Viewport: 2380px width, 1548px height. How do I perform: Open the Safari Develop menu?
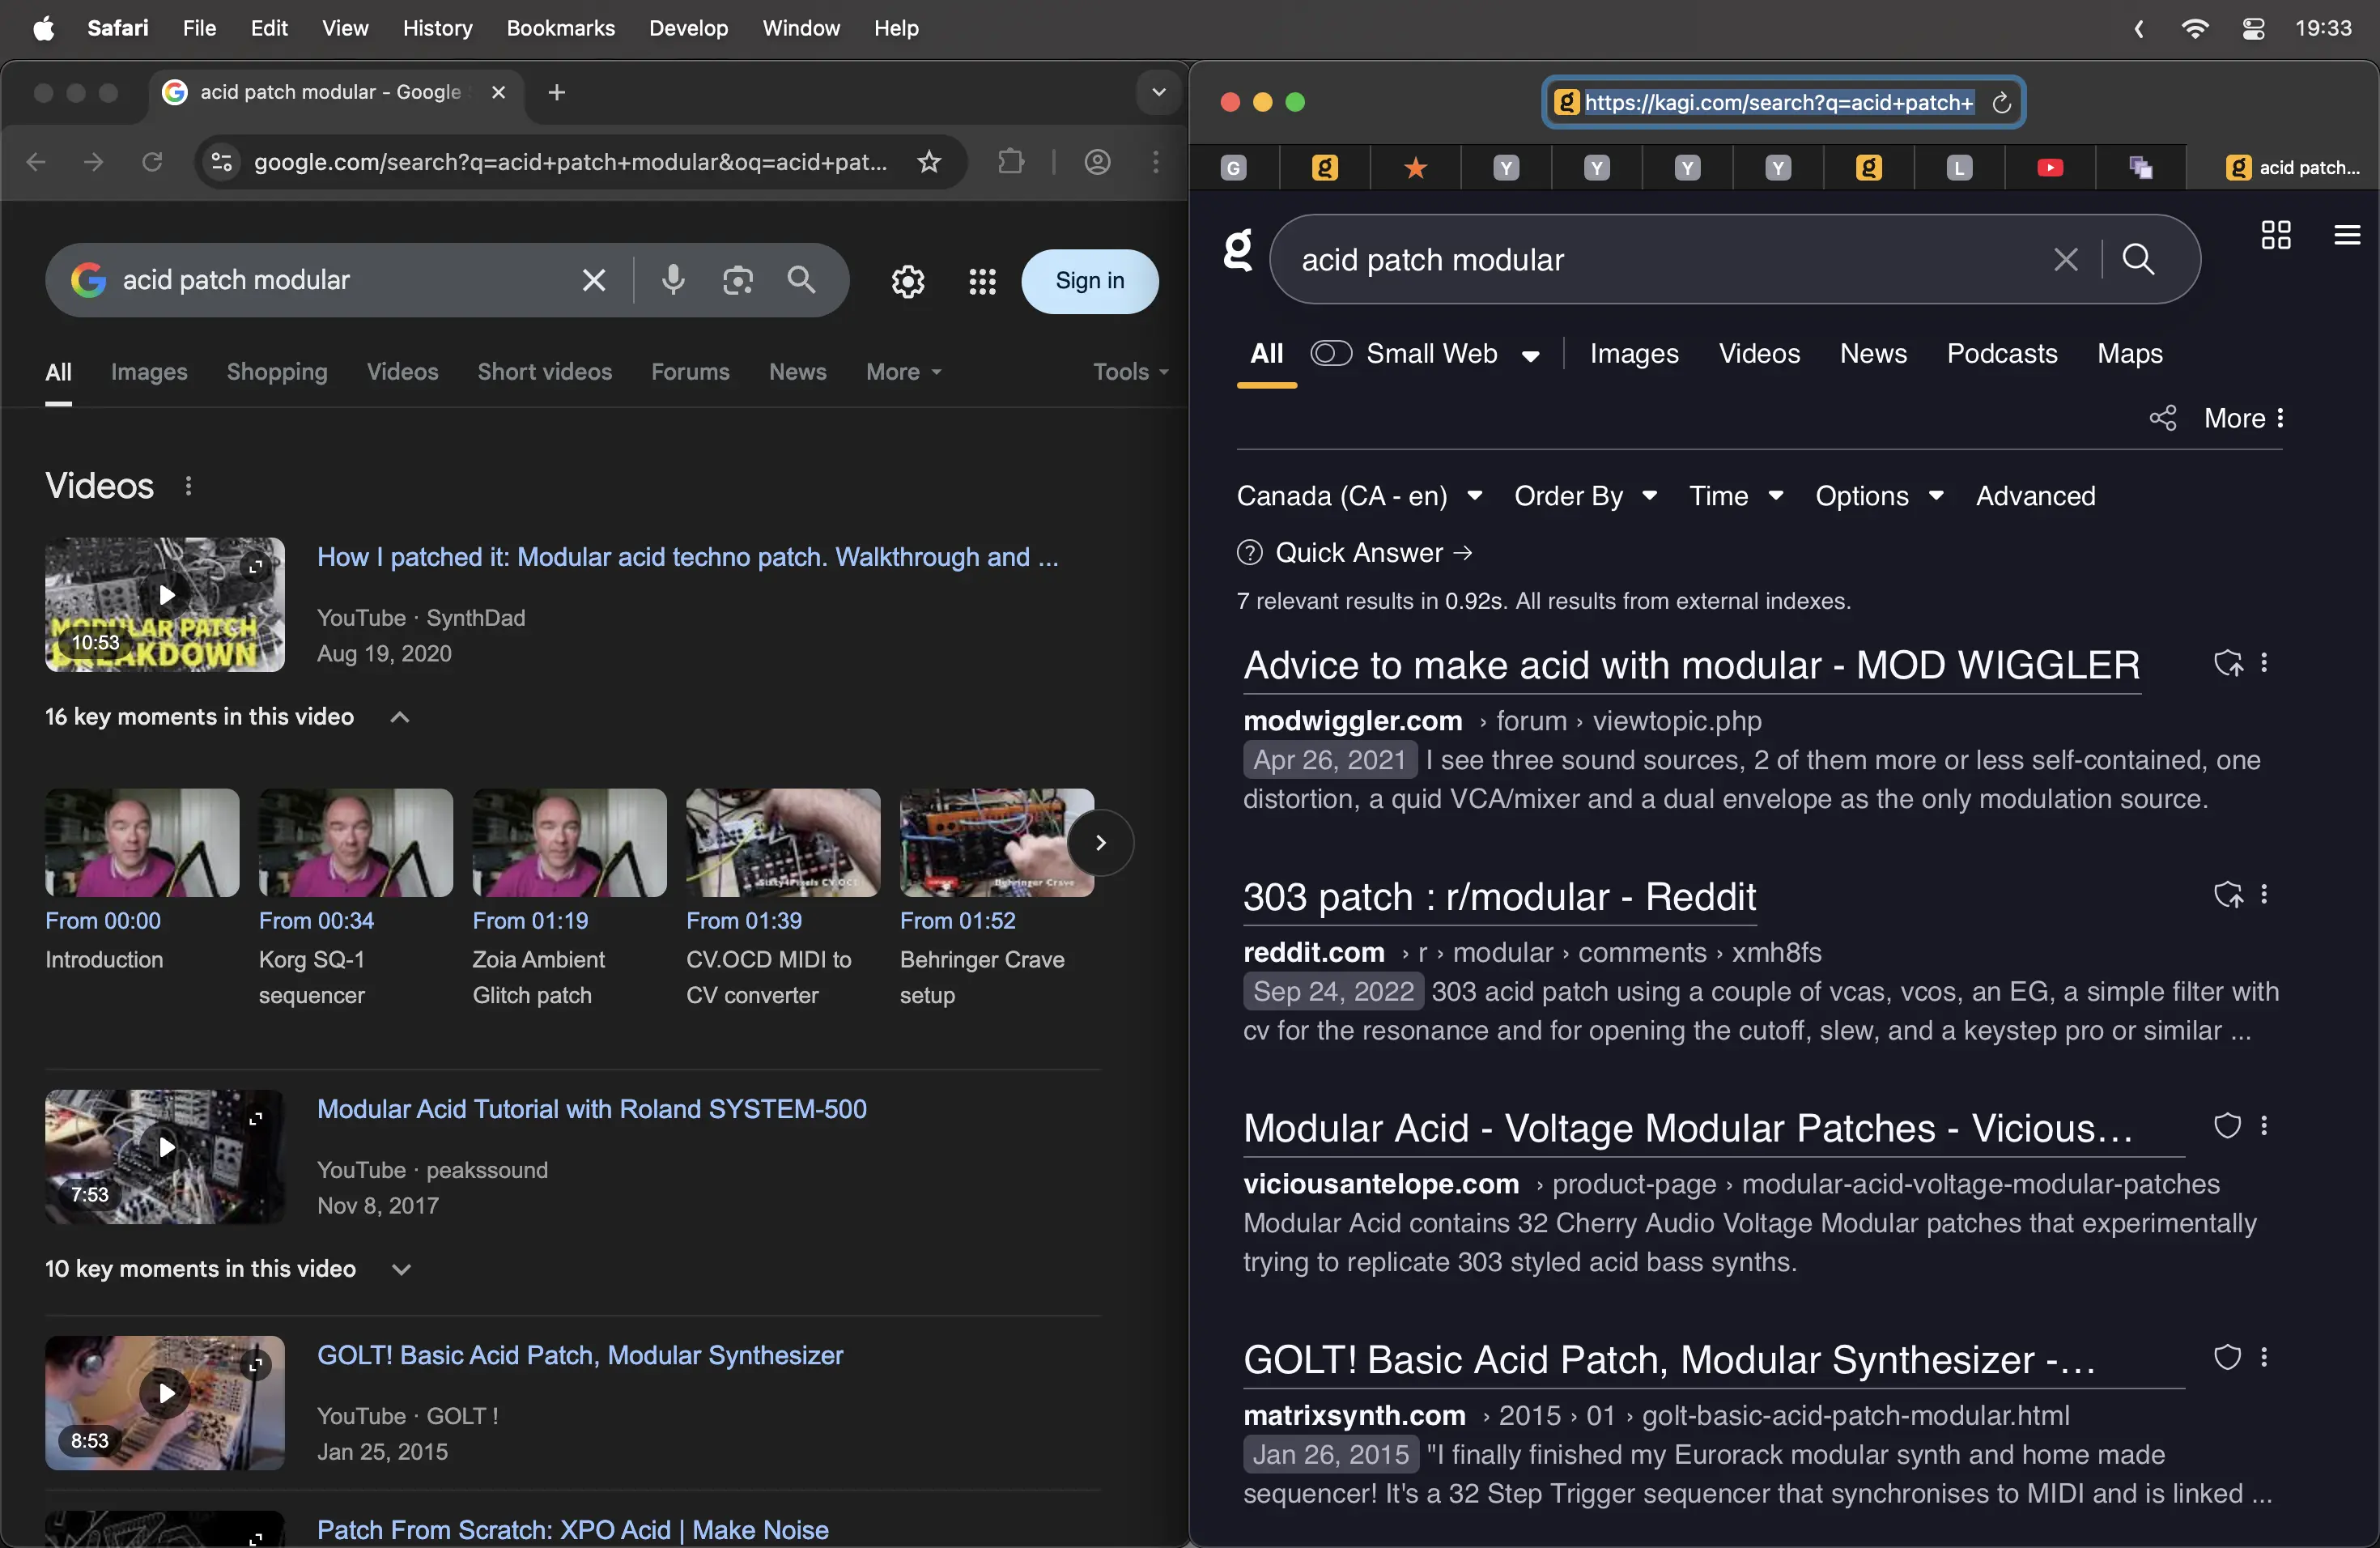[x=688, y=28]
